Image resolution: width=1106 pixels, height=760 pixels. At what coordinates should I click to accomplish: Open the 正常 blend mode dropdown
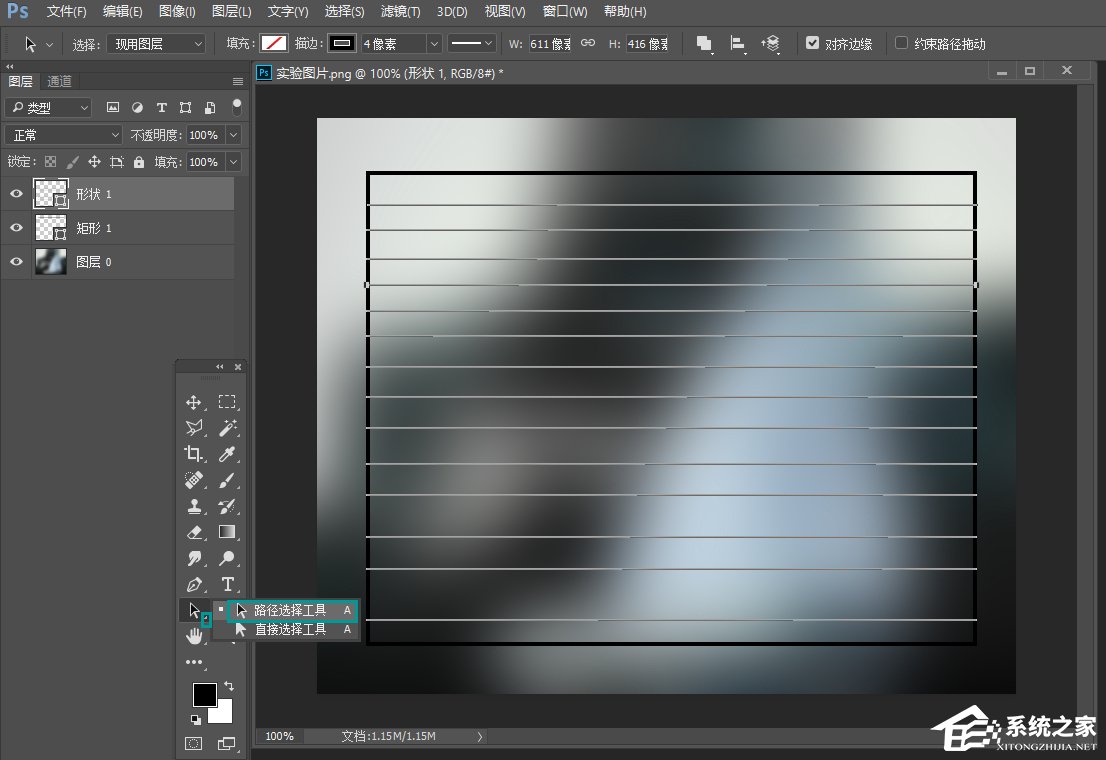point(64,135)
